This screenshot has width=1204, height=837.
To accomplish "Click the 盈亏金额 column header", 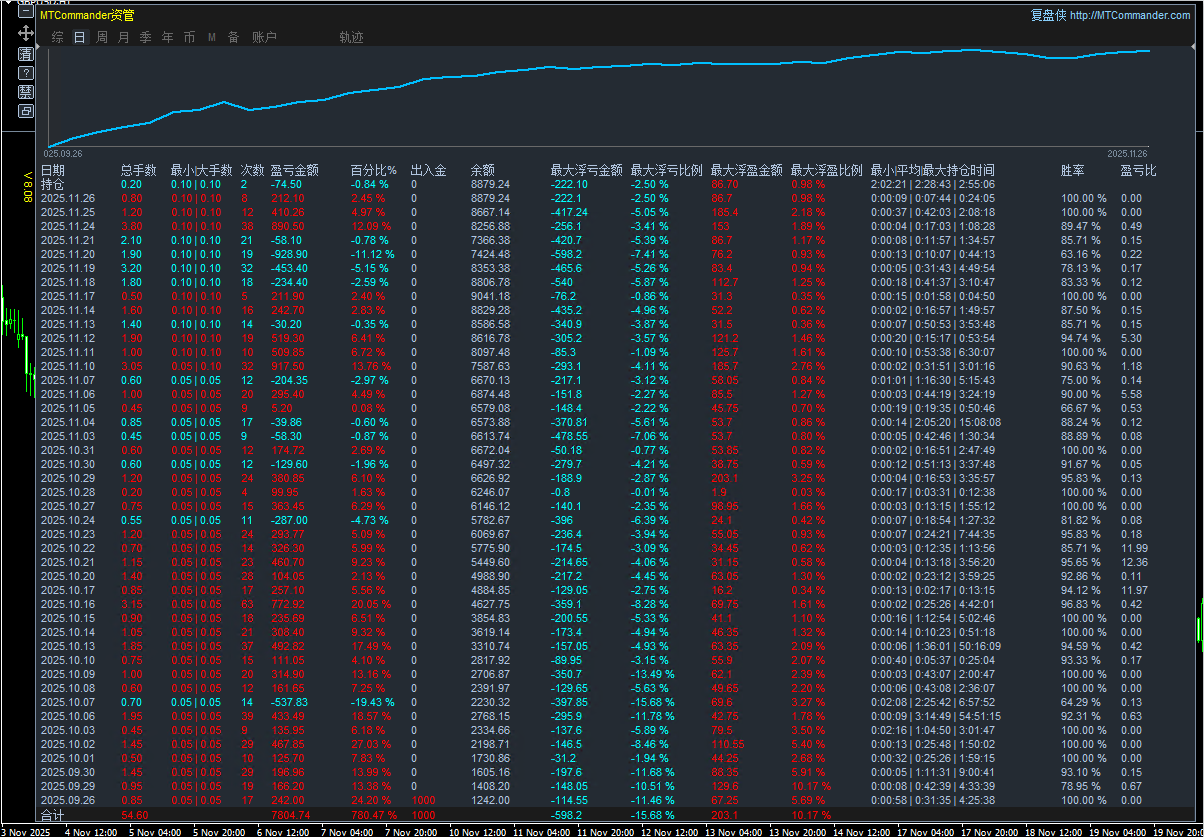I will (x=294, y=170).
